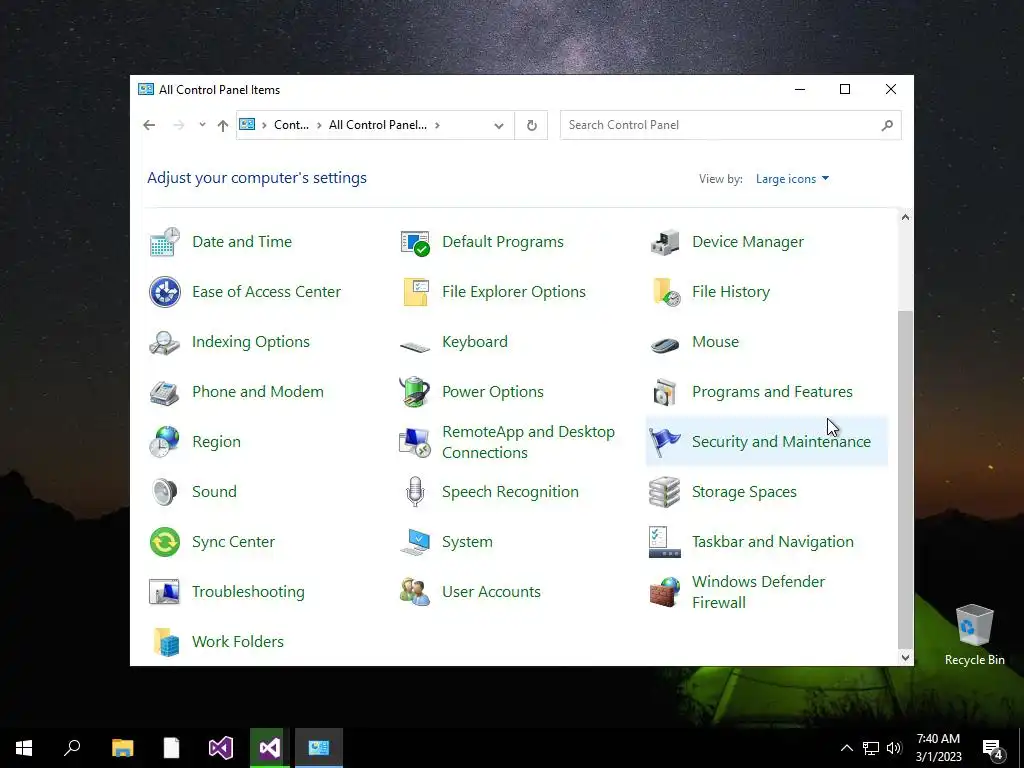
Task: Open the Sync Center icon
Action: coord(165,542)
